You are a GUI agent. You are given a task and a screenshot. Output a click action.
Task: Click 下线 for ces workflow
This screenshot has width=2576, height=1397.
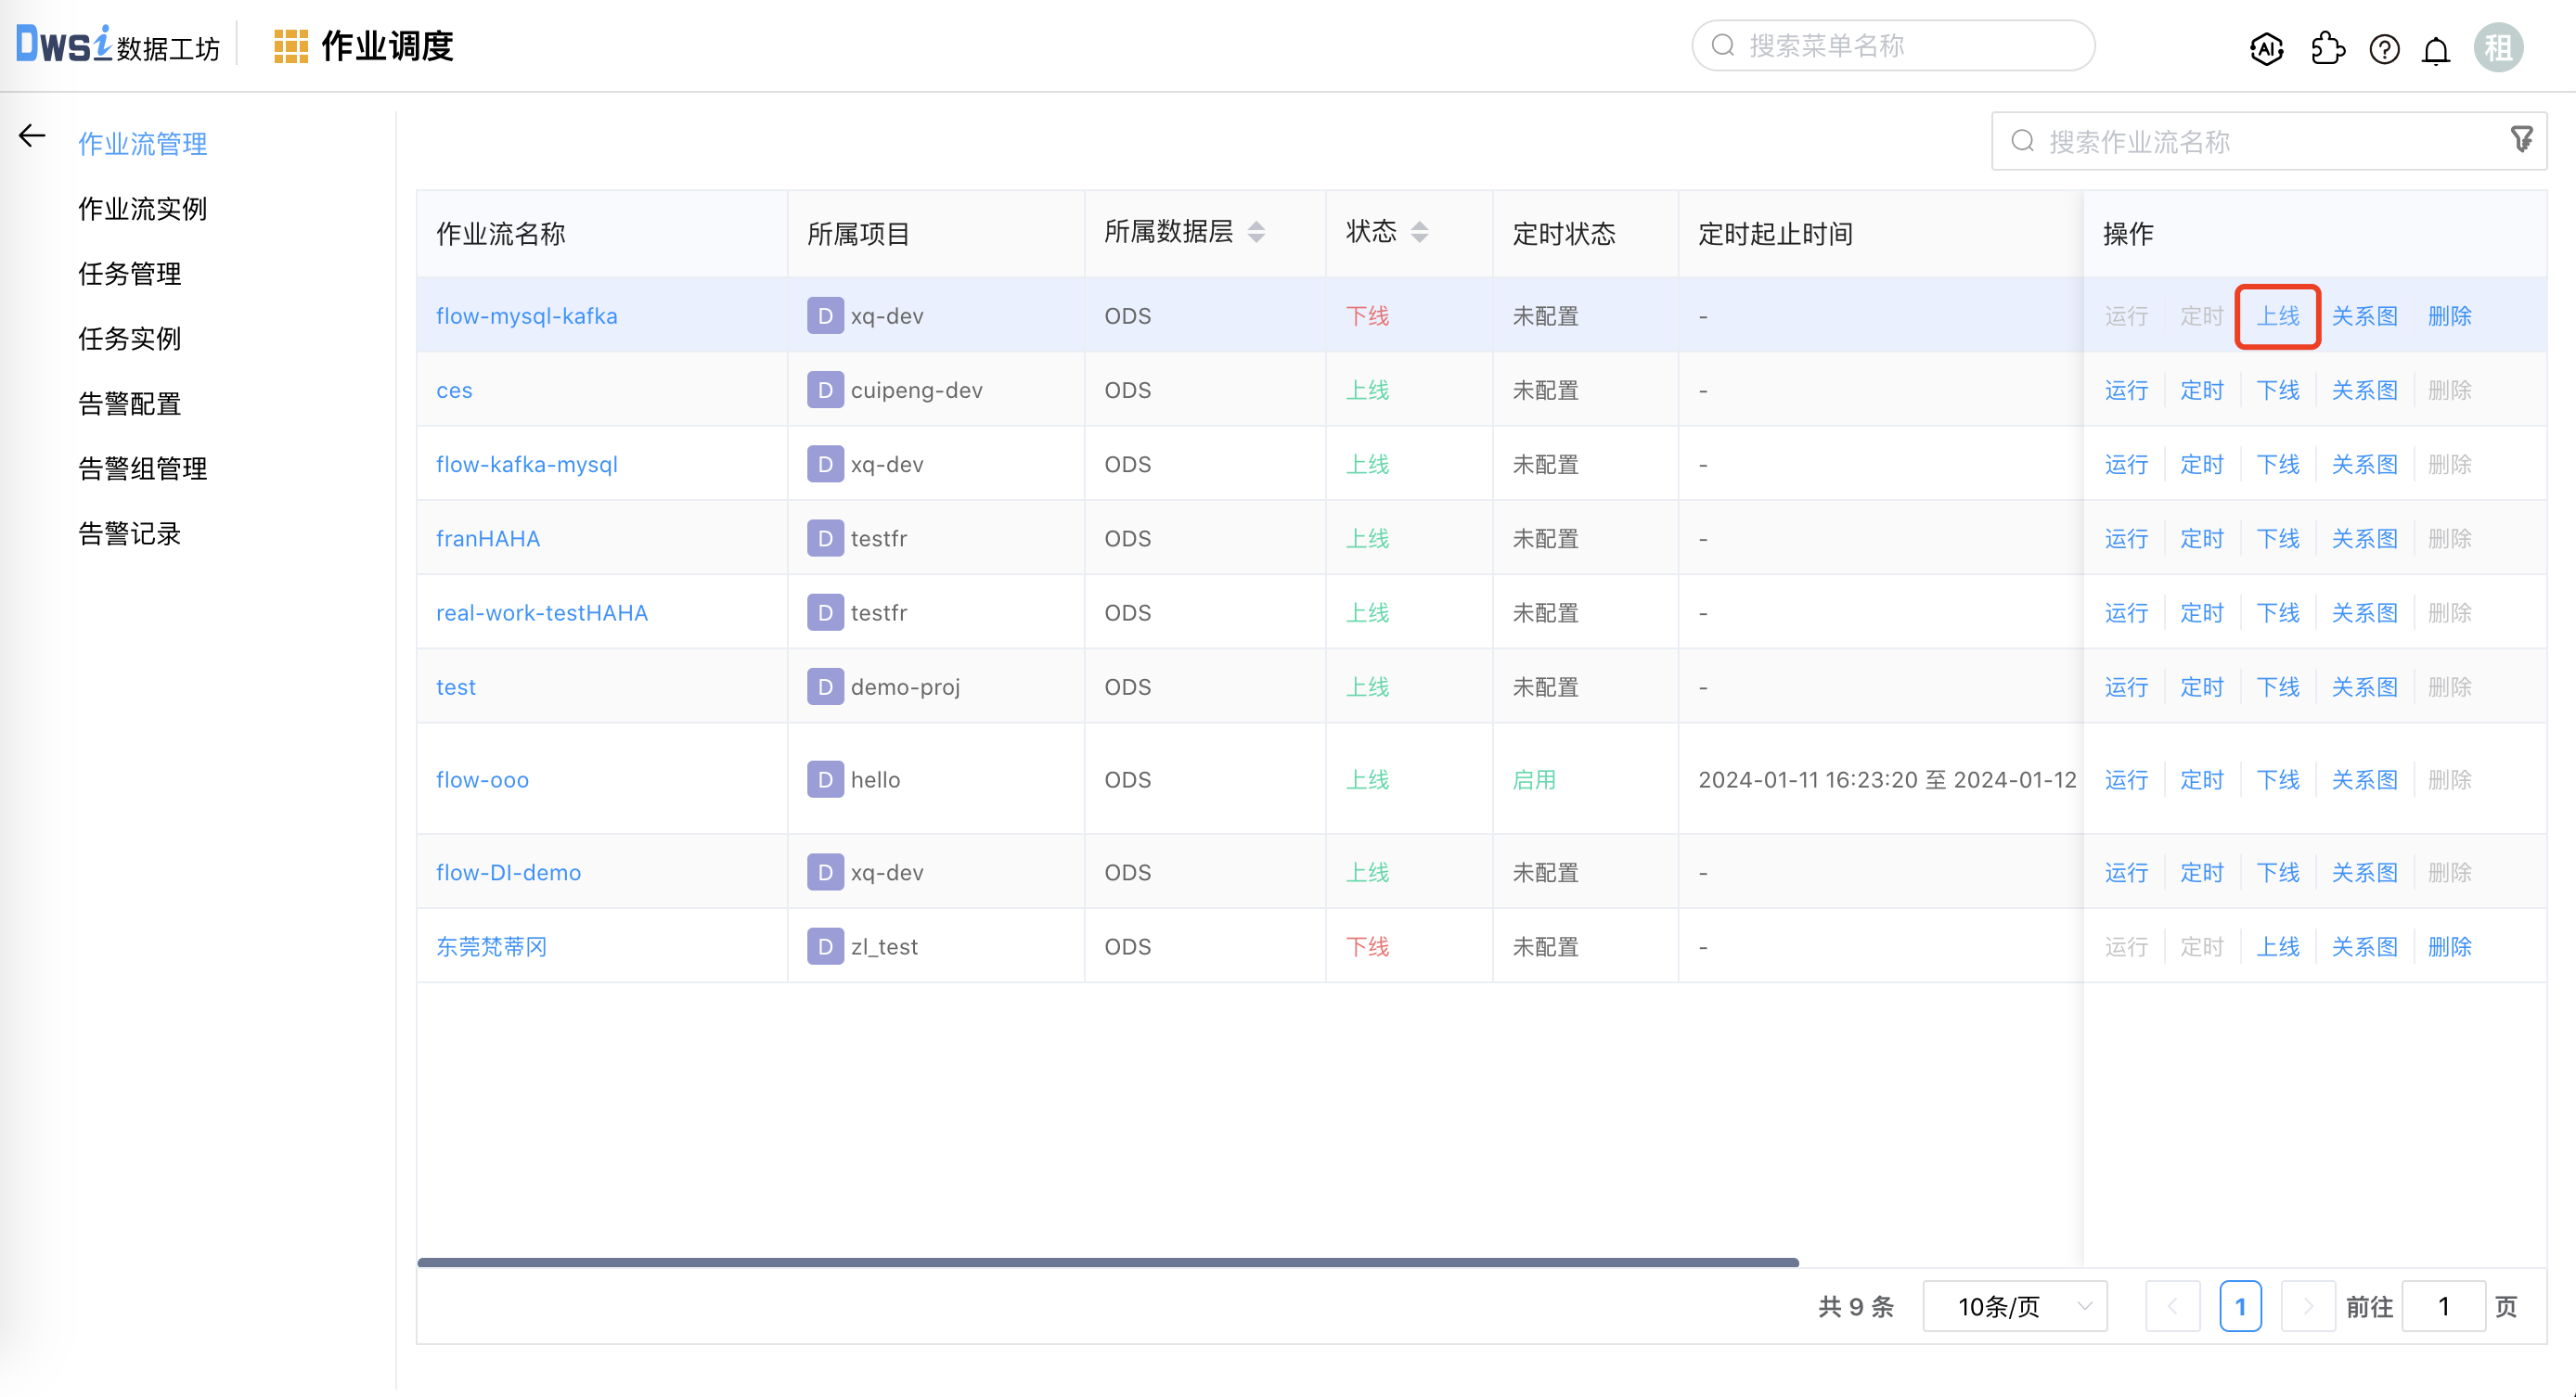pos(2277,390)
